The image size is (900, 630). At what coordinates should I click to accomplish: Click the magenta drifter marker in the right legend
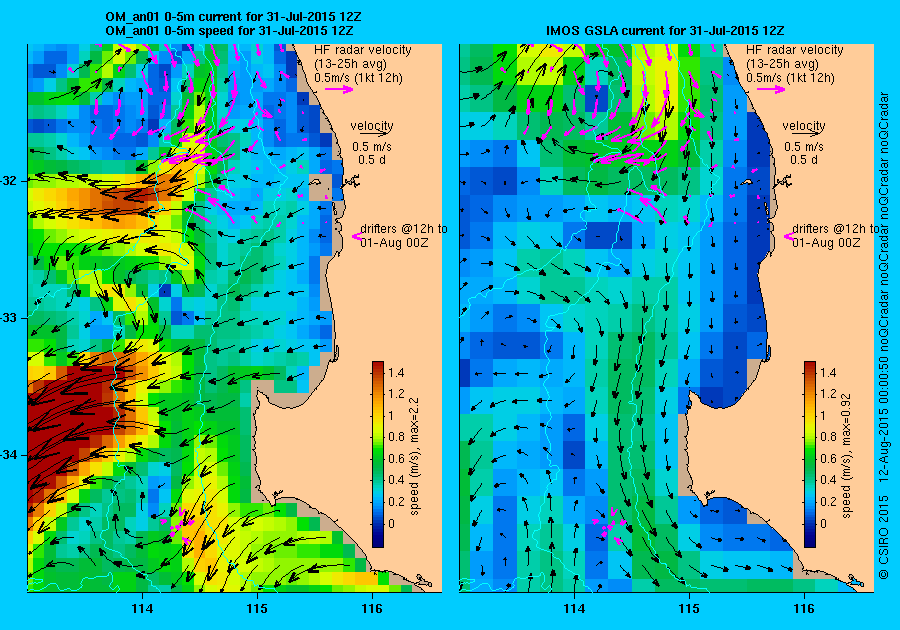coord(788,236)
